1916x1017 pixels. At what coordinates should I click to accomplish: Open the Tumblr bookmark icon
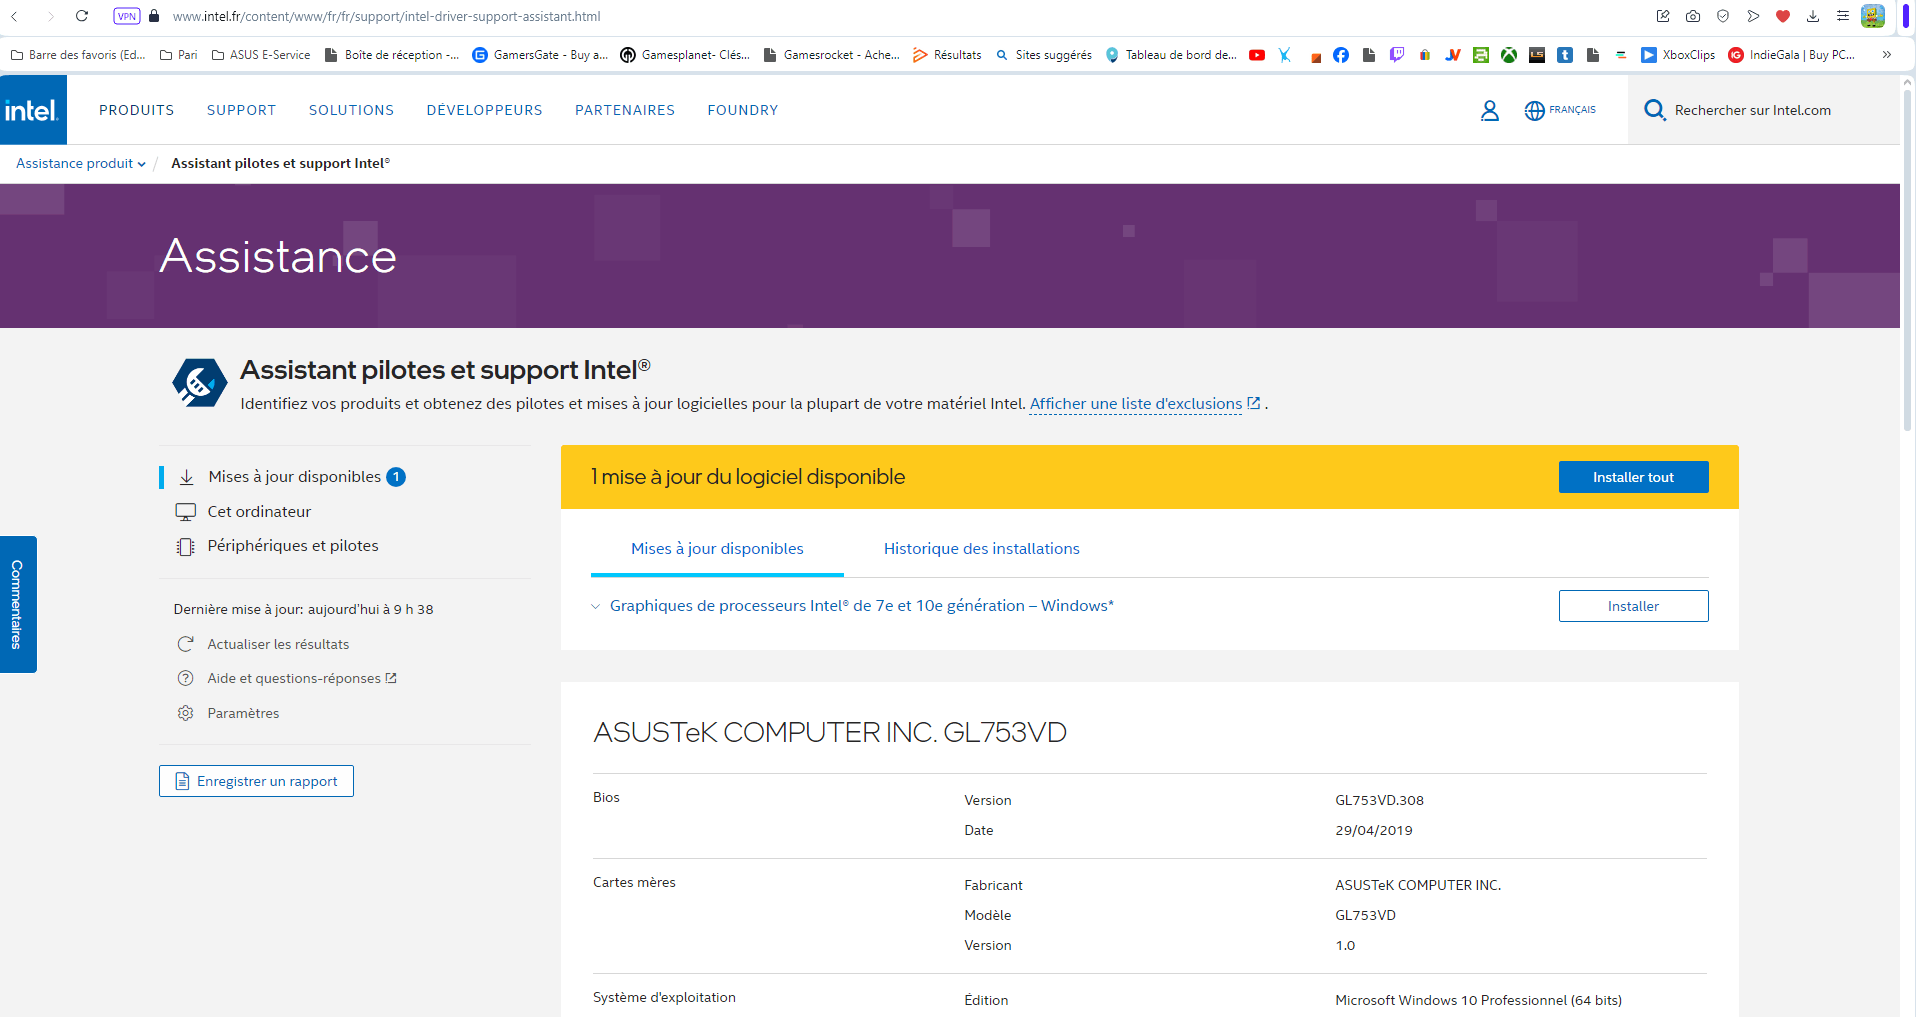1565,55
